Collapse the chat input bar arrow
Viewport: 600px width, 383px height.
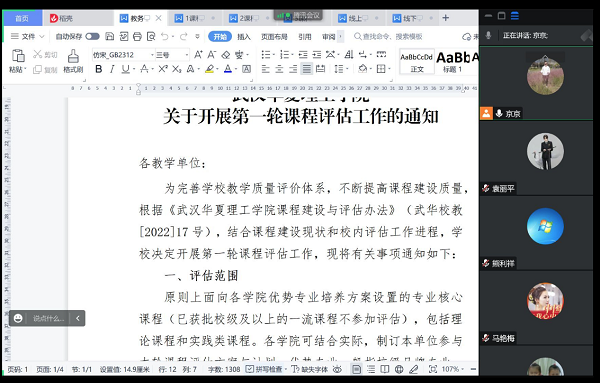pyautogui.click(x=78, y=318)
